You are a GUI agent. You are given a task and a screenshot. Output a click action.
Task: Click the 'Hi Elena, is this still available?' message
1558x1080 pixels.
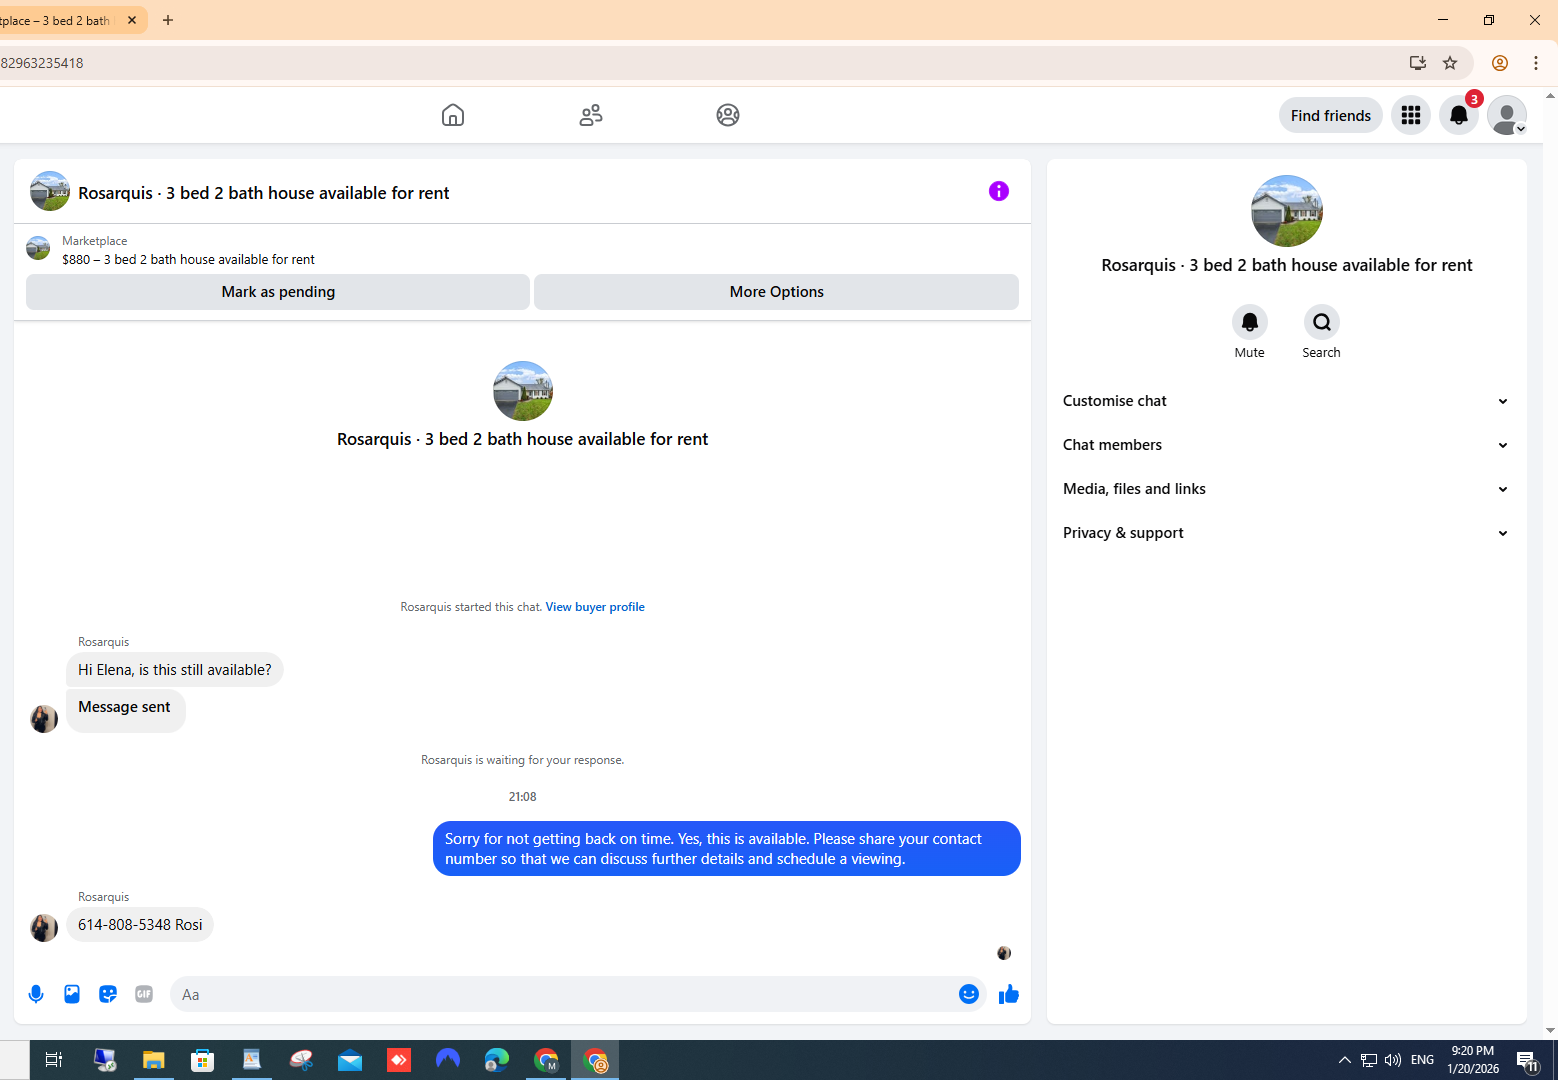tap(175, 670)
